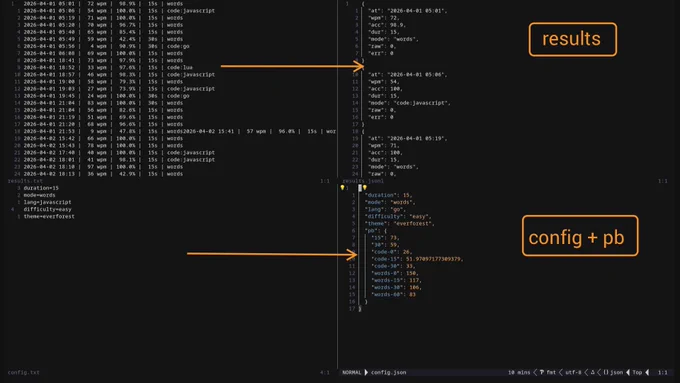Select the 2026-04-02 17:40 row with 40 wpm
Screen dimensions: 680x383
119,152
